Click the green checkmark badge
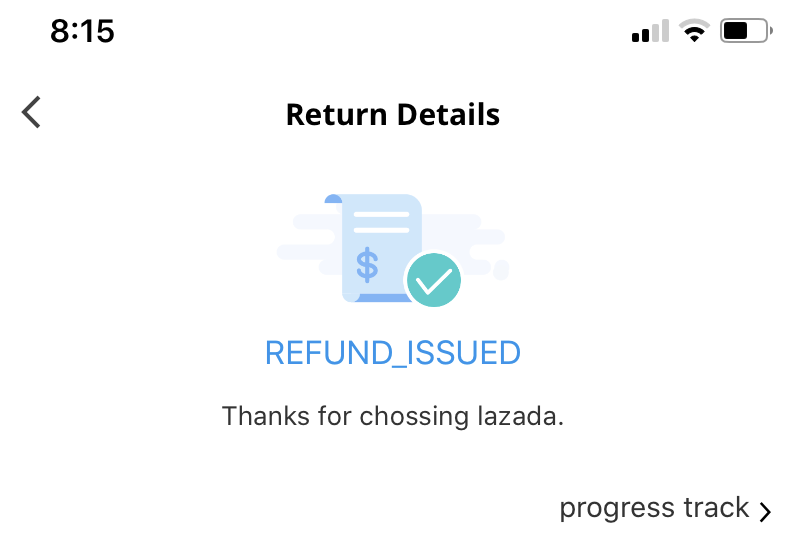800x555 pixels. [433, 280]
